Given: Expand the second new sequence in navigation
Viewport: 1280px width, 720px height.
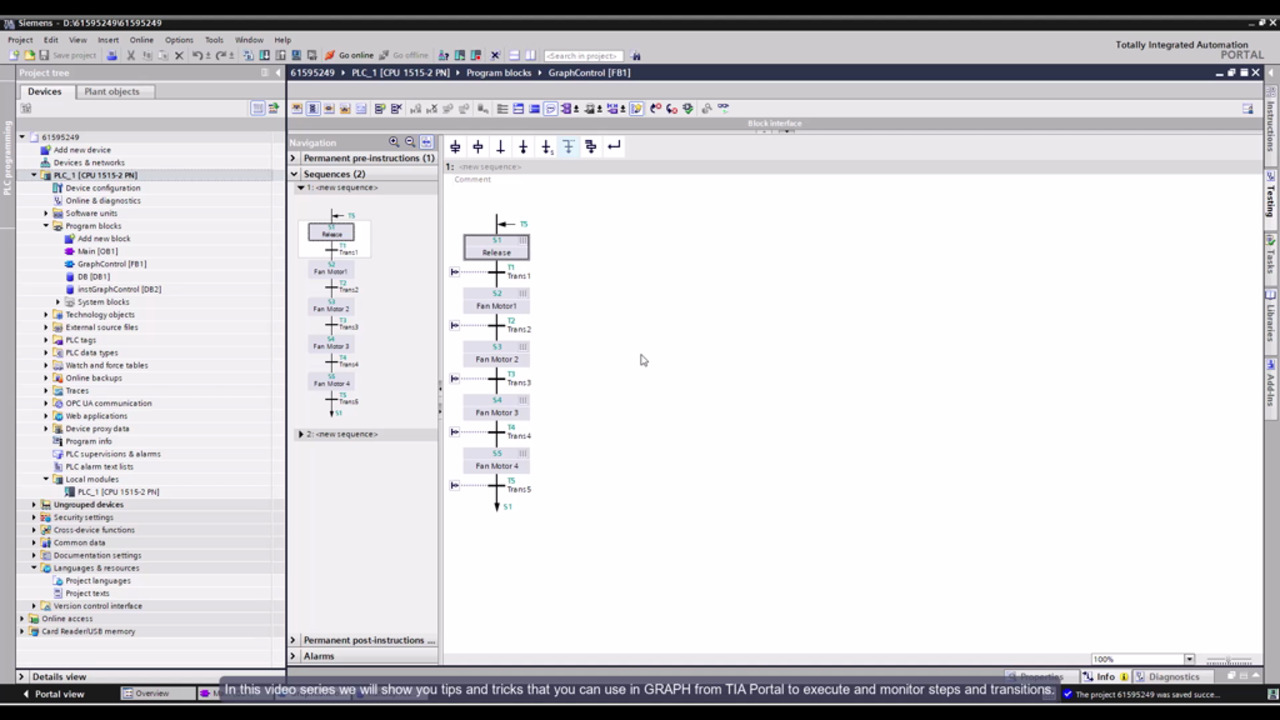Looking at the screenshot, I should (x=301, y=434).
